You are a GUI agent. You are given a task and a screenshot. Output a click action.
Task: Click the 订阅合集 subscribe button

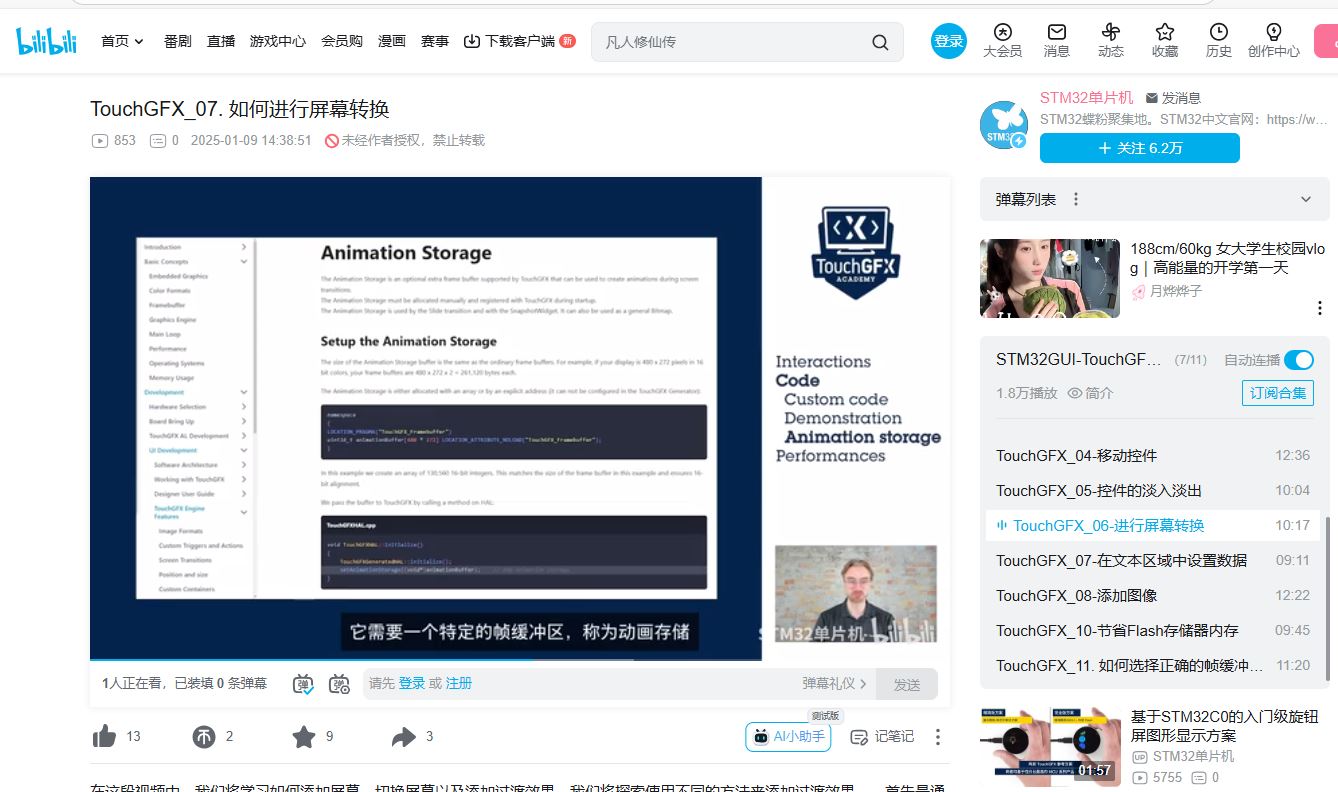(x=1277, y=393)
